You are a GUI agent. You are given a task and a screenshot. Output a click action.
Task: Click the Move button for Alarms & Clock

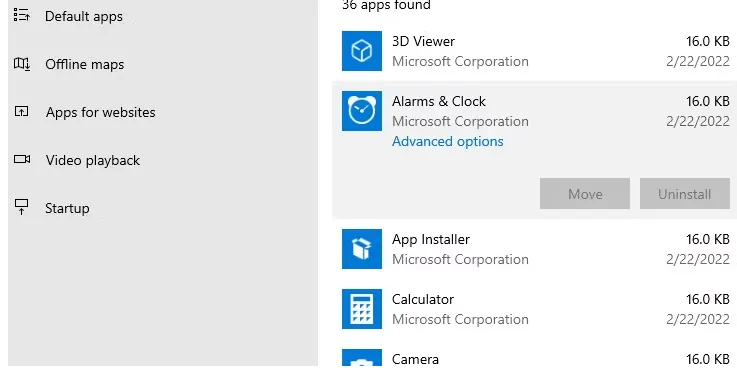[585, 194]
